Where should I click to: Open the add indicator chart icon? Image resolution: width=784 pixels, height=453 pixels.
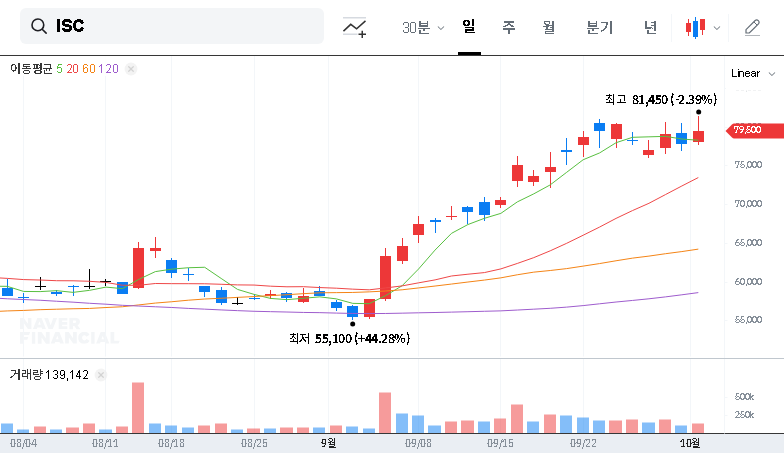point(354,27)
